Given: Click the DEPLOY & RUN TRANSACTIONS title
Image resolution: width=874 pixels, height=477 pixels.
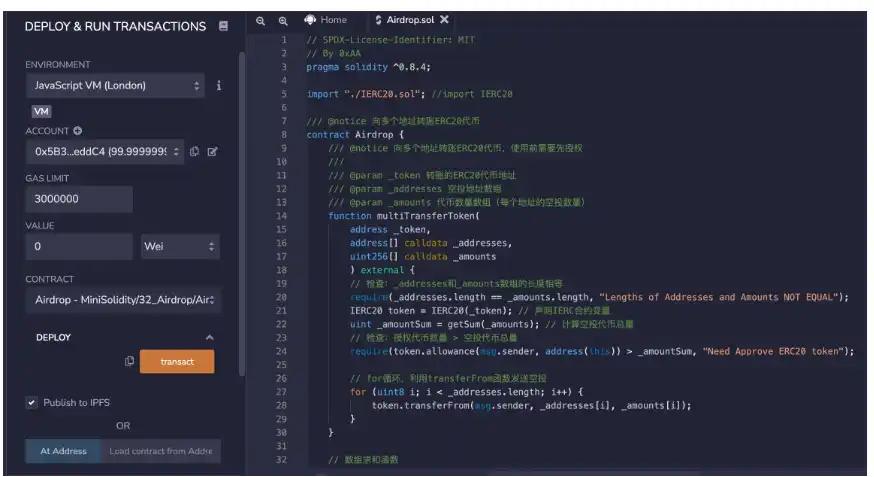Looking at the screenshot, I should (115, 26).
